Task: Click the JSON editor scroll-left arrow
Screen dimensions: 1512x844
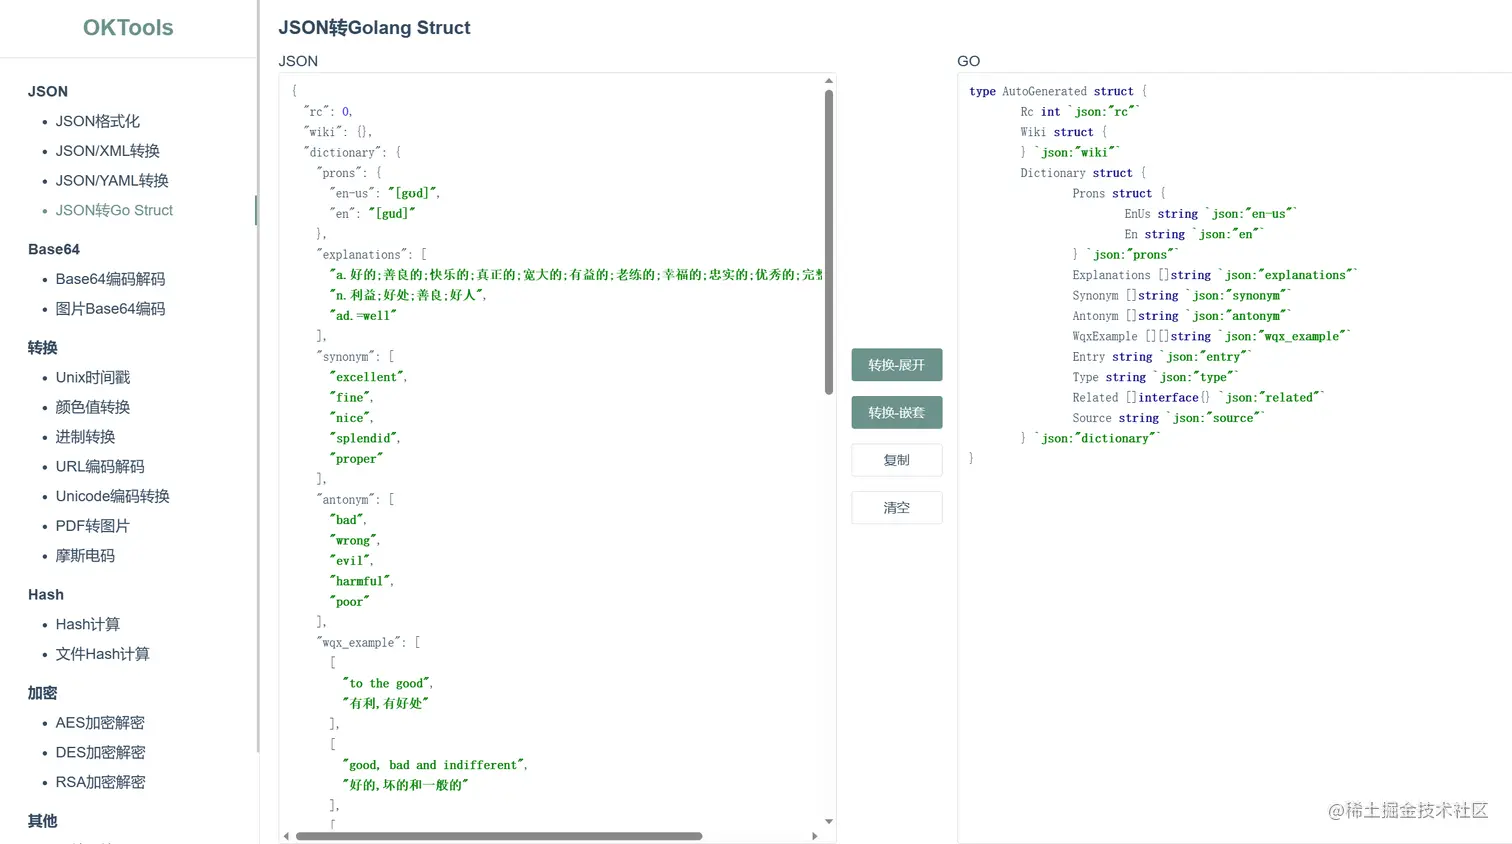Action: (x=287, y=836)
